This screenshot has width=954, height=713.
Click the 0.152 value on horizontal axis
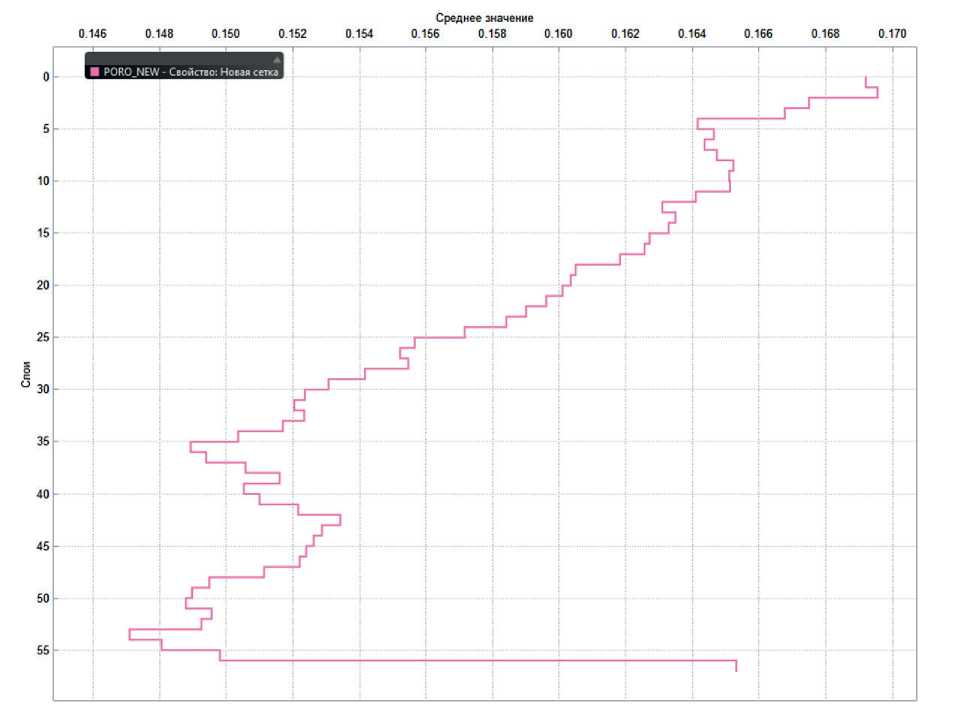(x=293, y=33)
